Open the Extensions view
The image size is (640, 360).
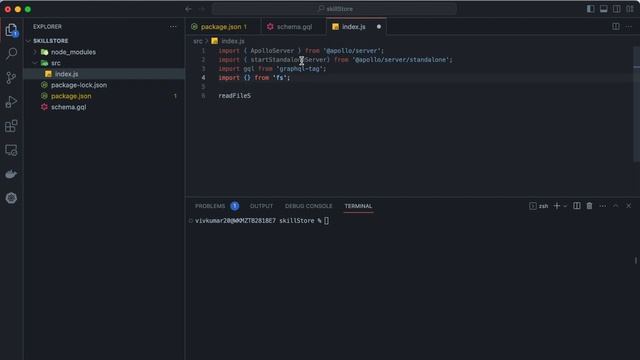pos(11,126)
